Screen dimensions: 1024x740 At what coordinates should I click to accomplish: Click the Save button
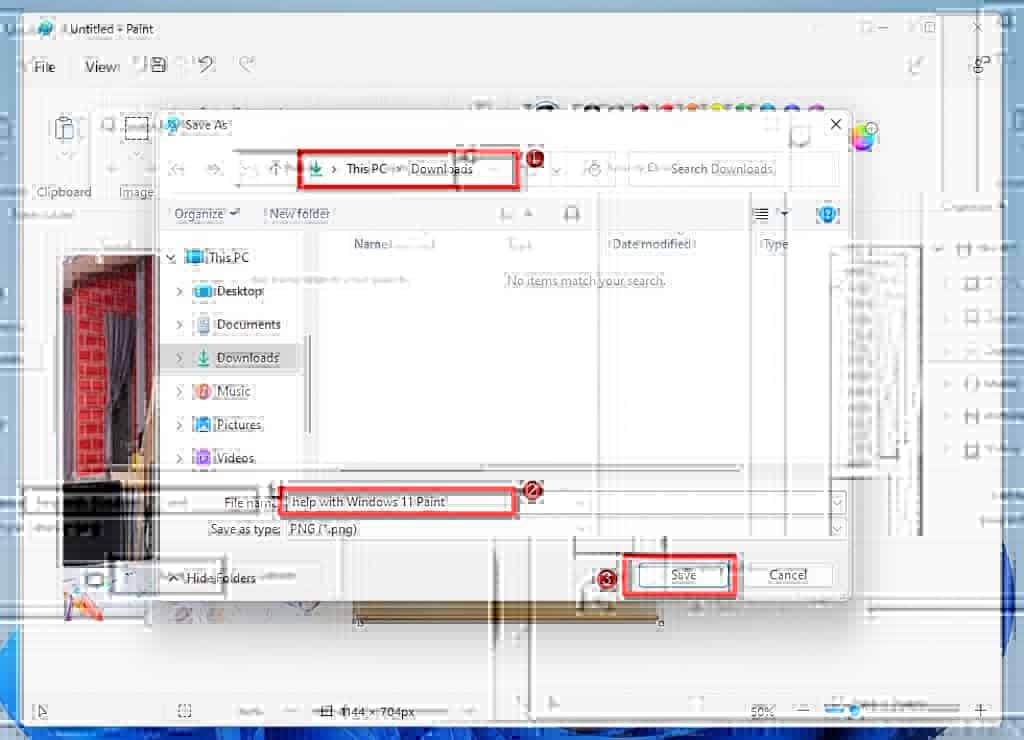click(683, 575)
